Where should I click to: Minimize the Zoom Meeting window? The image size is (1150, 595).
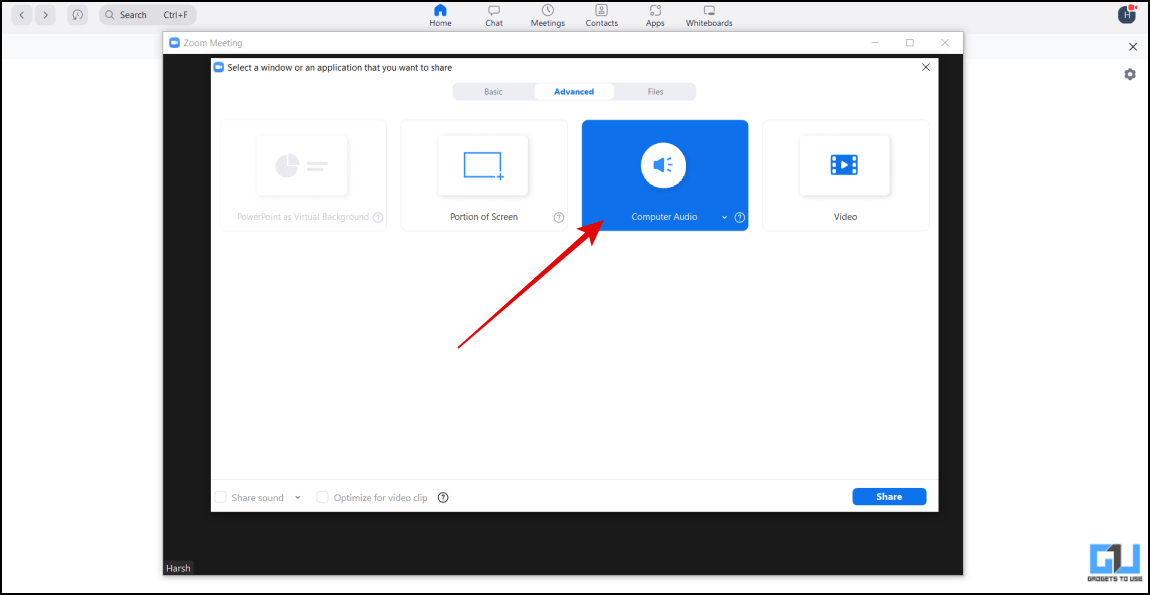tap(875, 43)
